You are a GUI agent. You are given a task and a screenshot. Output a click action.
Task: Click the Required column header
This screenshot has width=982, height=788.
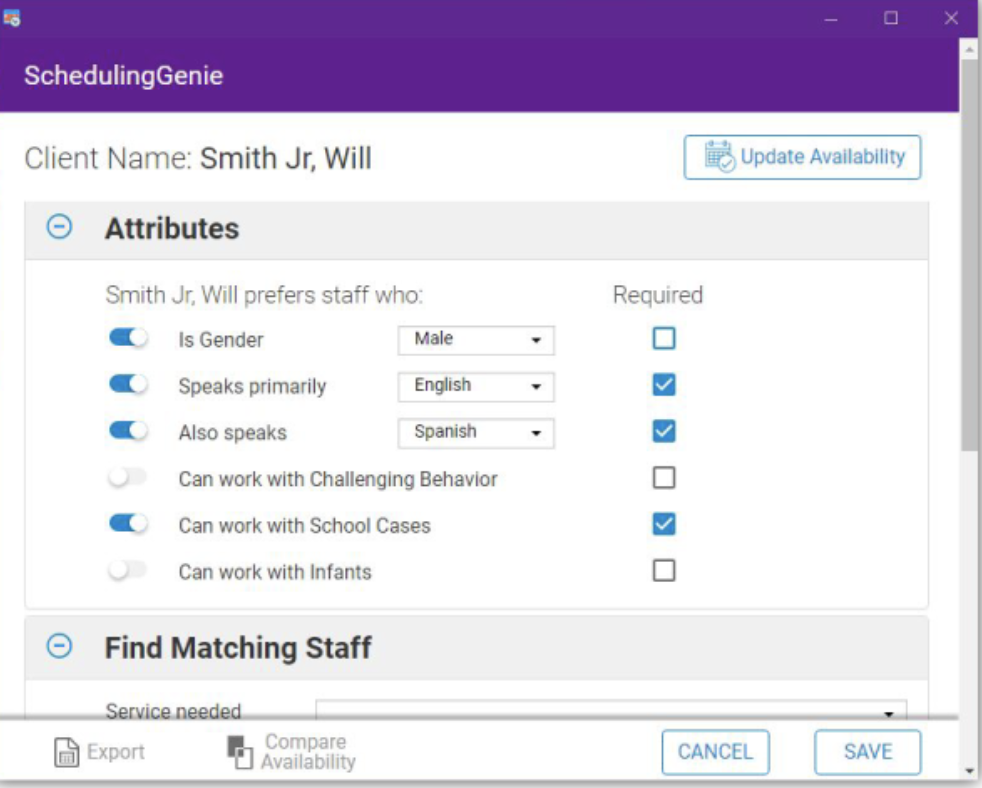click(658, 294)
